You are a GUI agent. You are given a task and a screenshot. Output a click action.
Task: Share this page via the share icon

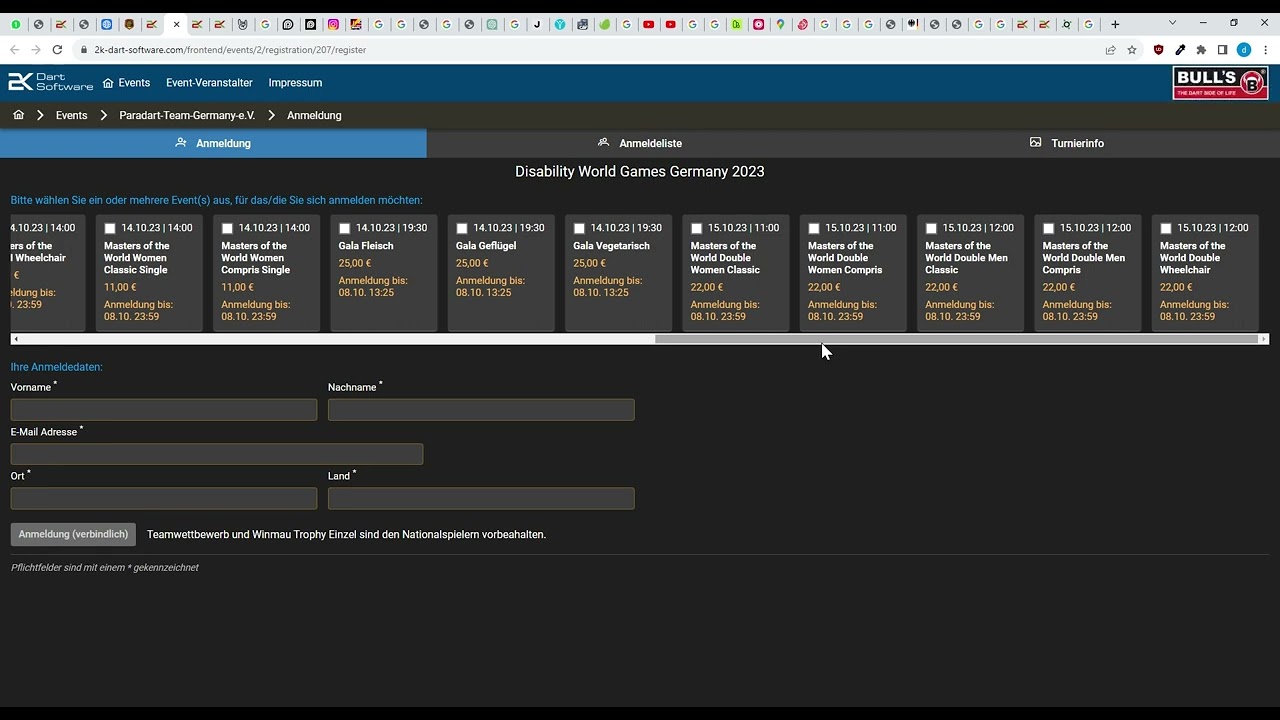[x=1110, y=50]
